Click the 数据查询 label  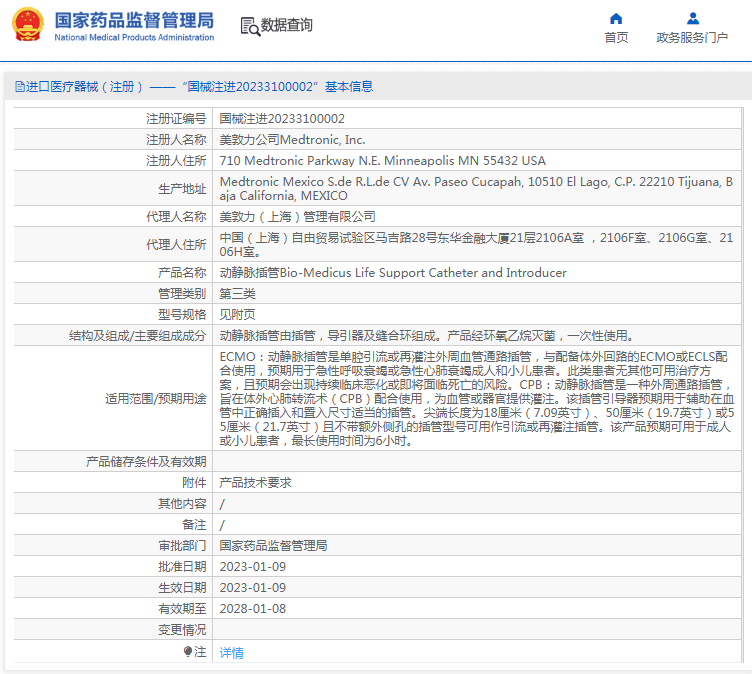pos(287,25)
